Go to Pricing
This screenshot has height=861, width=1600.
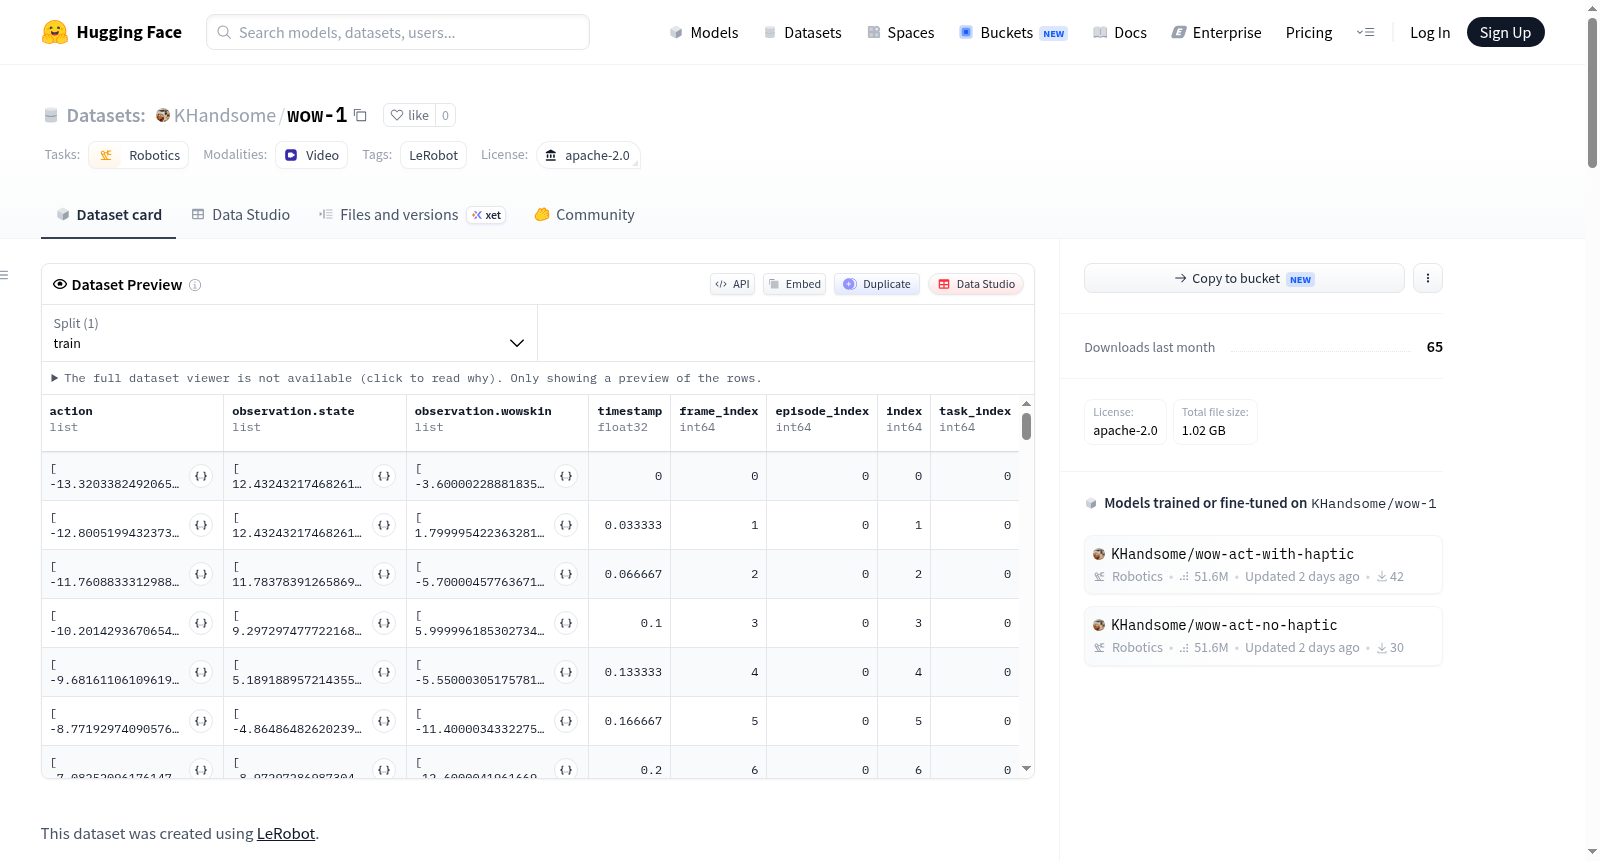click(1309, 32)
